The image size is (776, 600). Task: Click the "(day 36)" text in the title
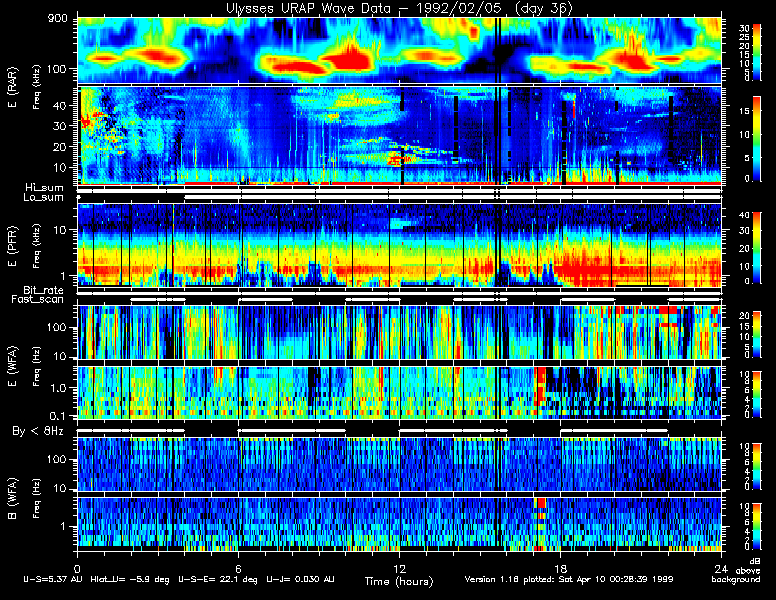[544, 8]
